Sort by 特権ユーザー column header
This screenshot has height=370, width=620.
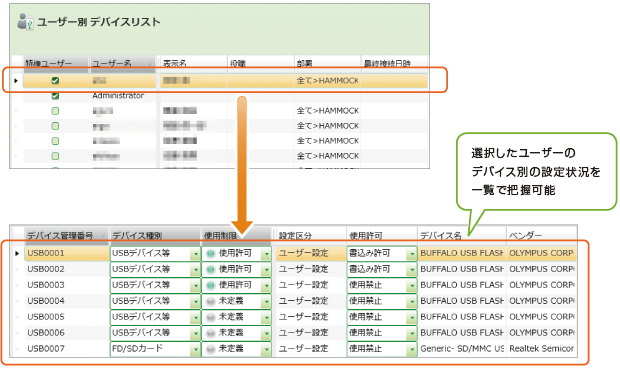[x=55, y=63]
